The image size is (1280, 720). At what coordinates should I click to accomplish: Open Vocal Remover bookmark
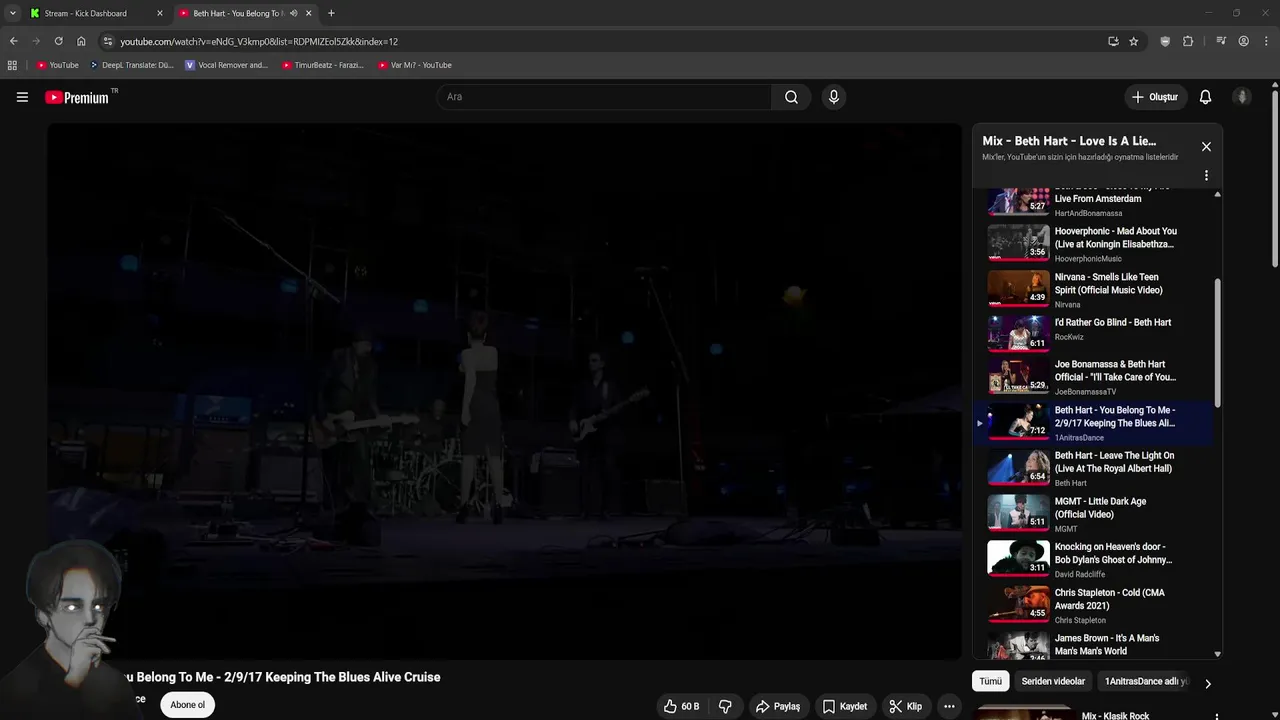click(226, 65)
